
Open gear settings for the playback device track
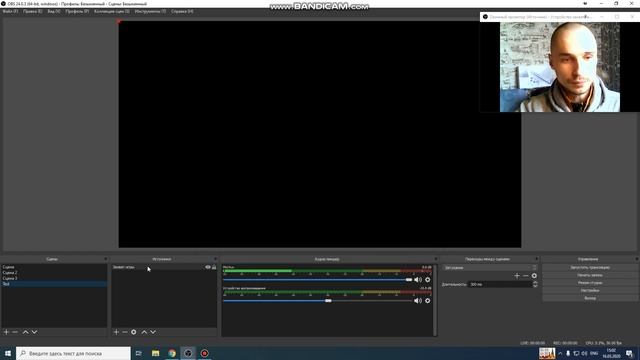(x=428, y=301)
